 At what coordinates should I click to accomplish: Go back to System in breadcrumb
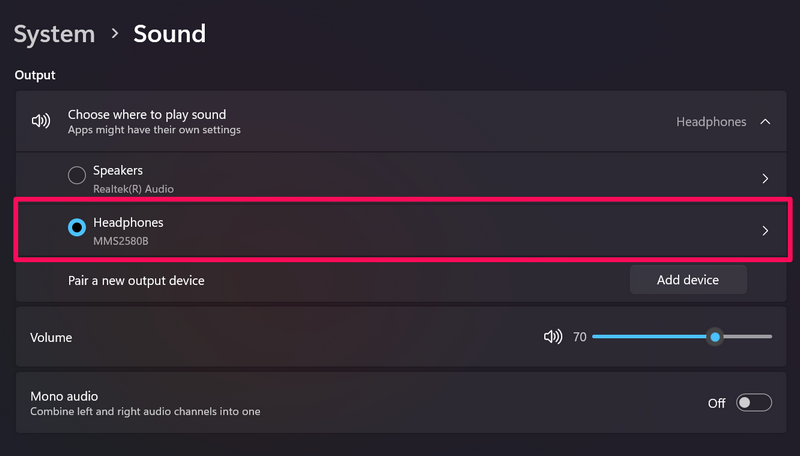tap(53, 34)
